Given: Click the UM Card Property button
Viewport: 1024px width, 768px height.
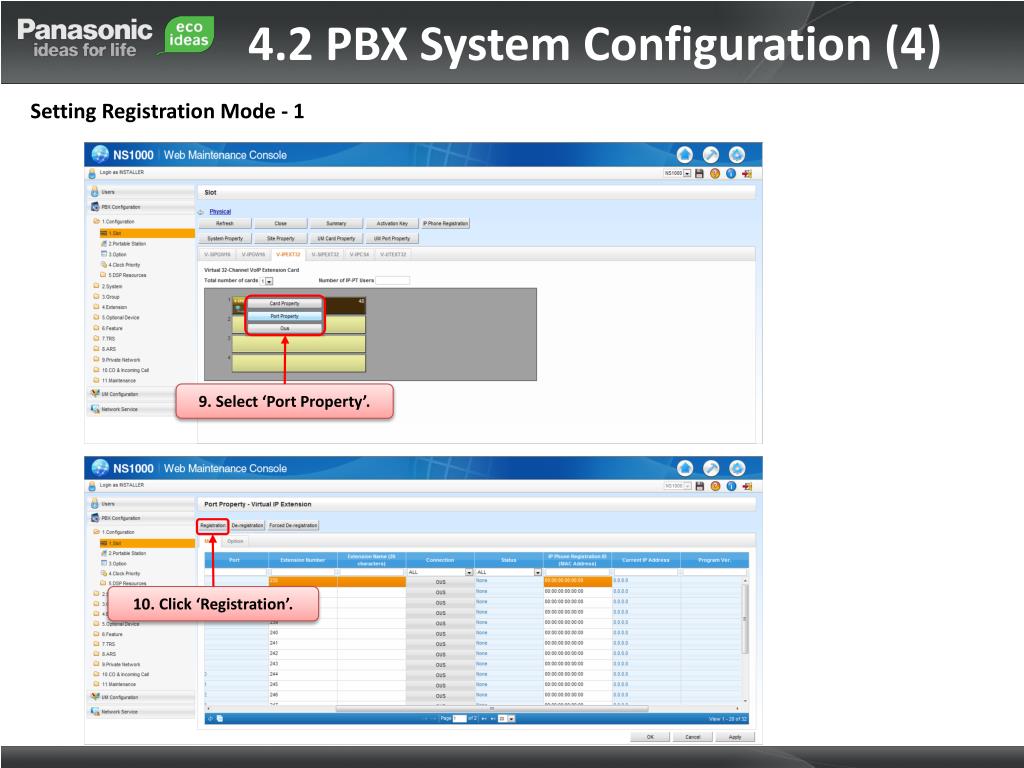Looking at the screenshot, I should [336, 238].
